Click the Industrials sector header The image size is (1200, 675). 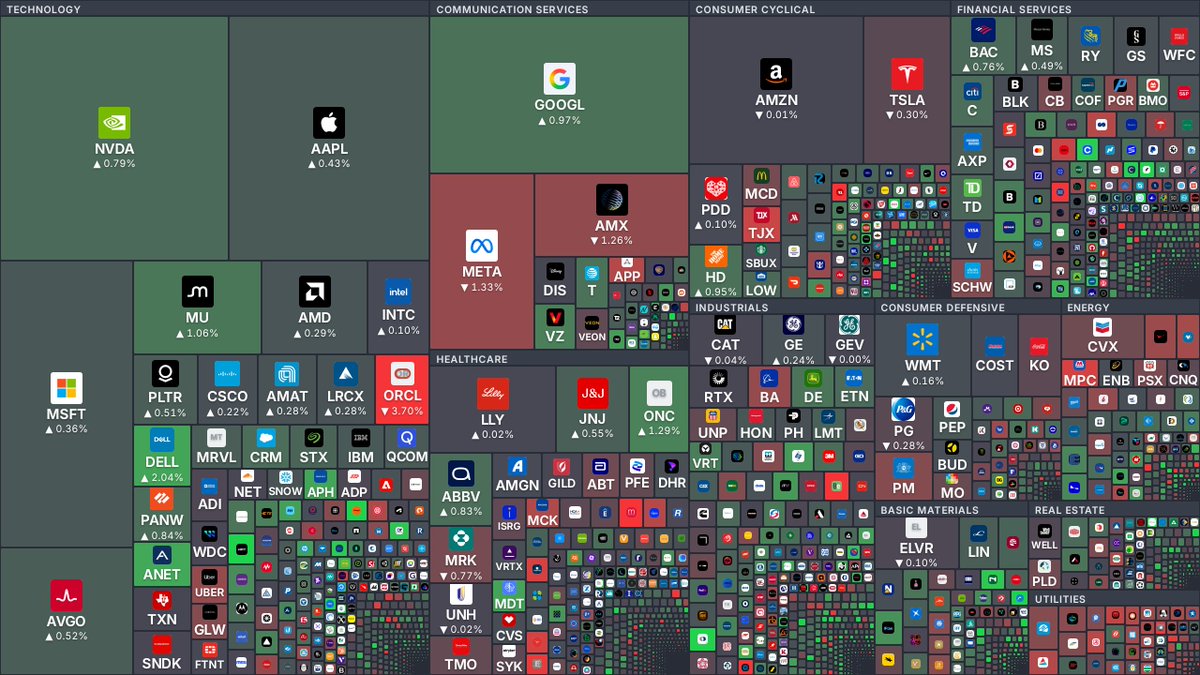(x=732, y=307)
